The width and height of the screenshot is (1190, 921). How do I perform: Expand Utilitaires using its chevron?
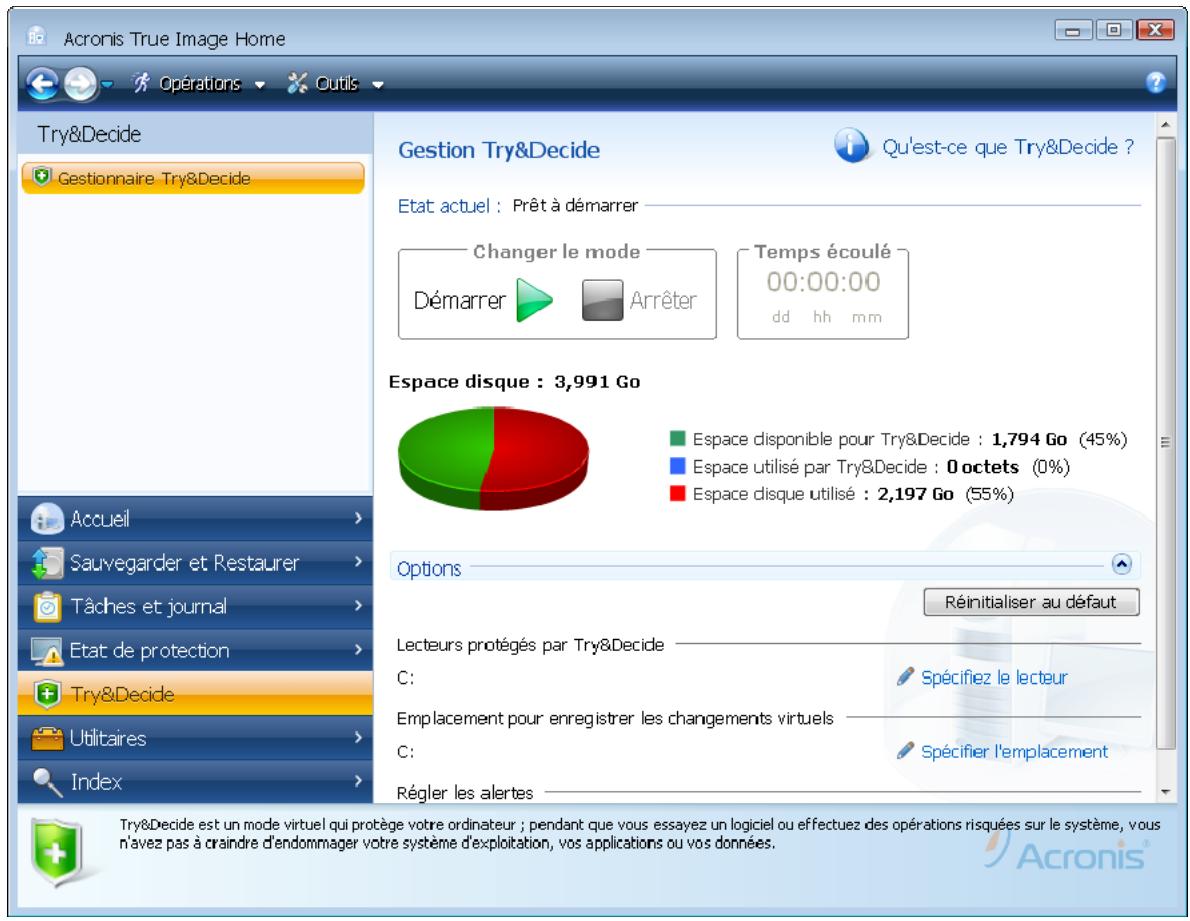click(x=358, y=737)
